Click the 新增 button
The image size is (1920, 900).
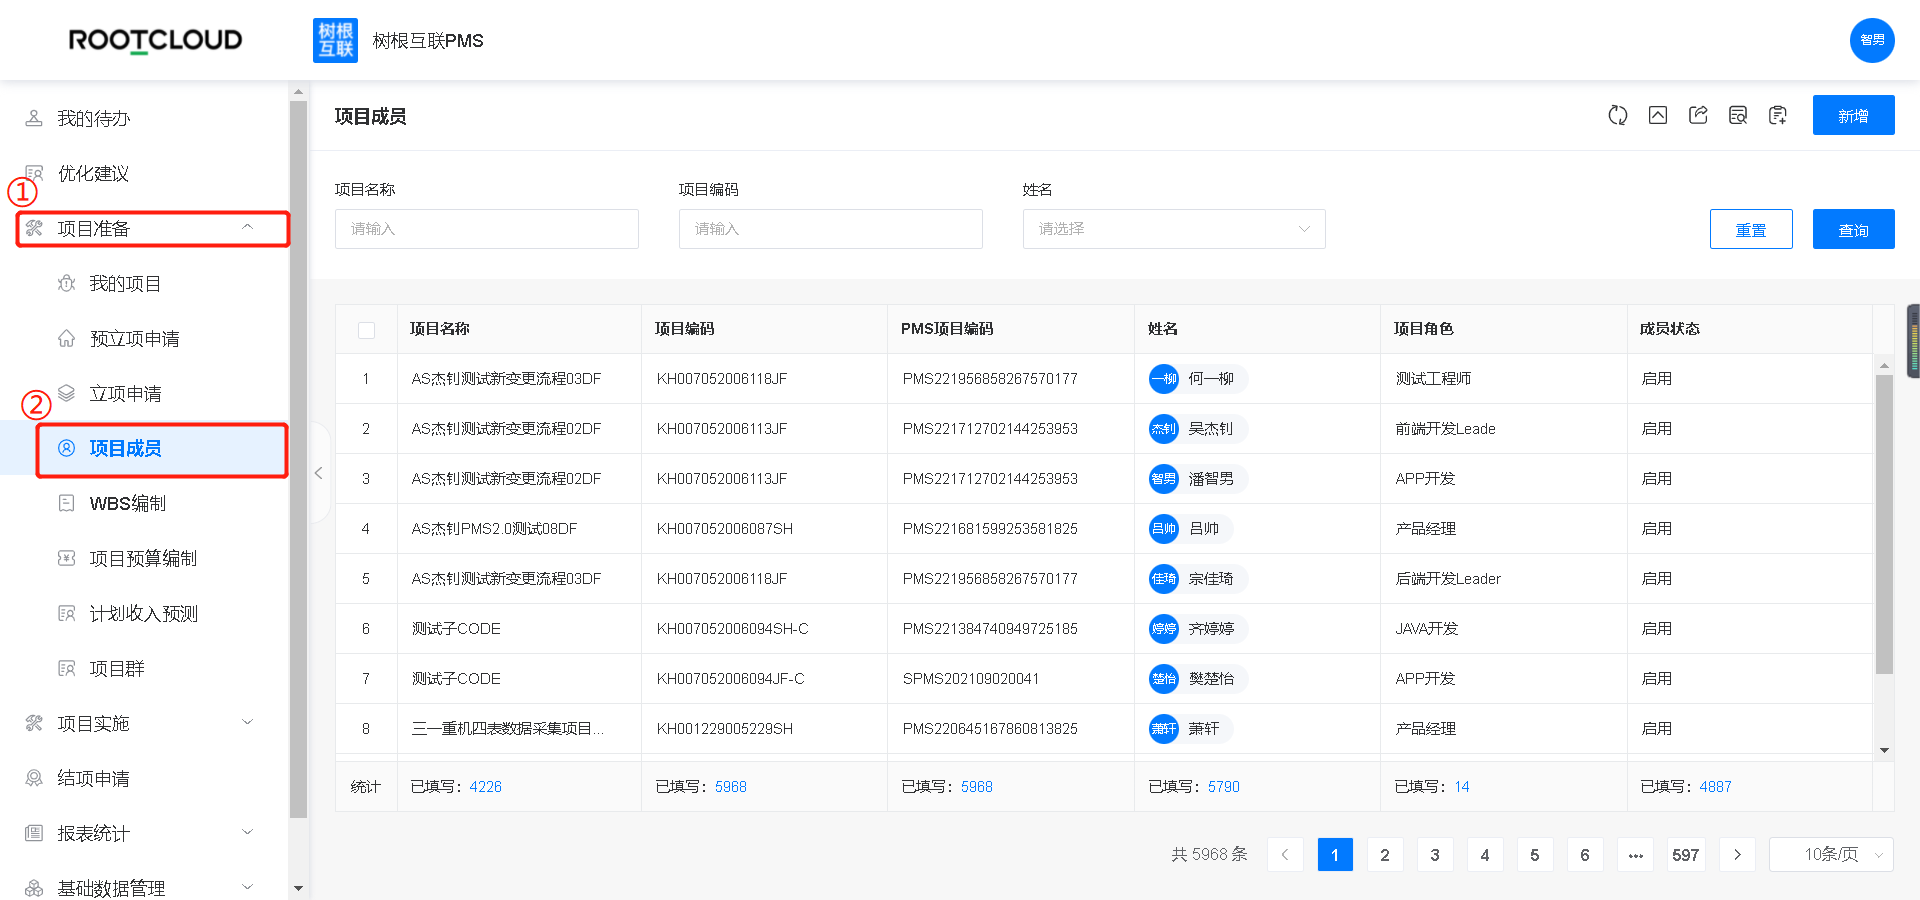click(1853, 115)
